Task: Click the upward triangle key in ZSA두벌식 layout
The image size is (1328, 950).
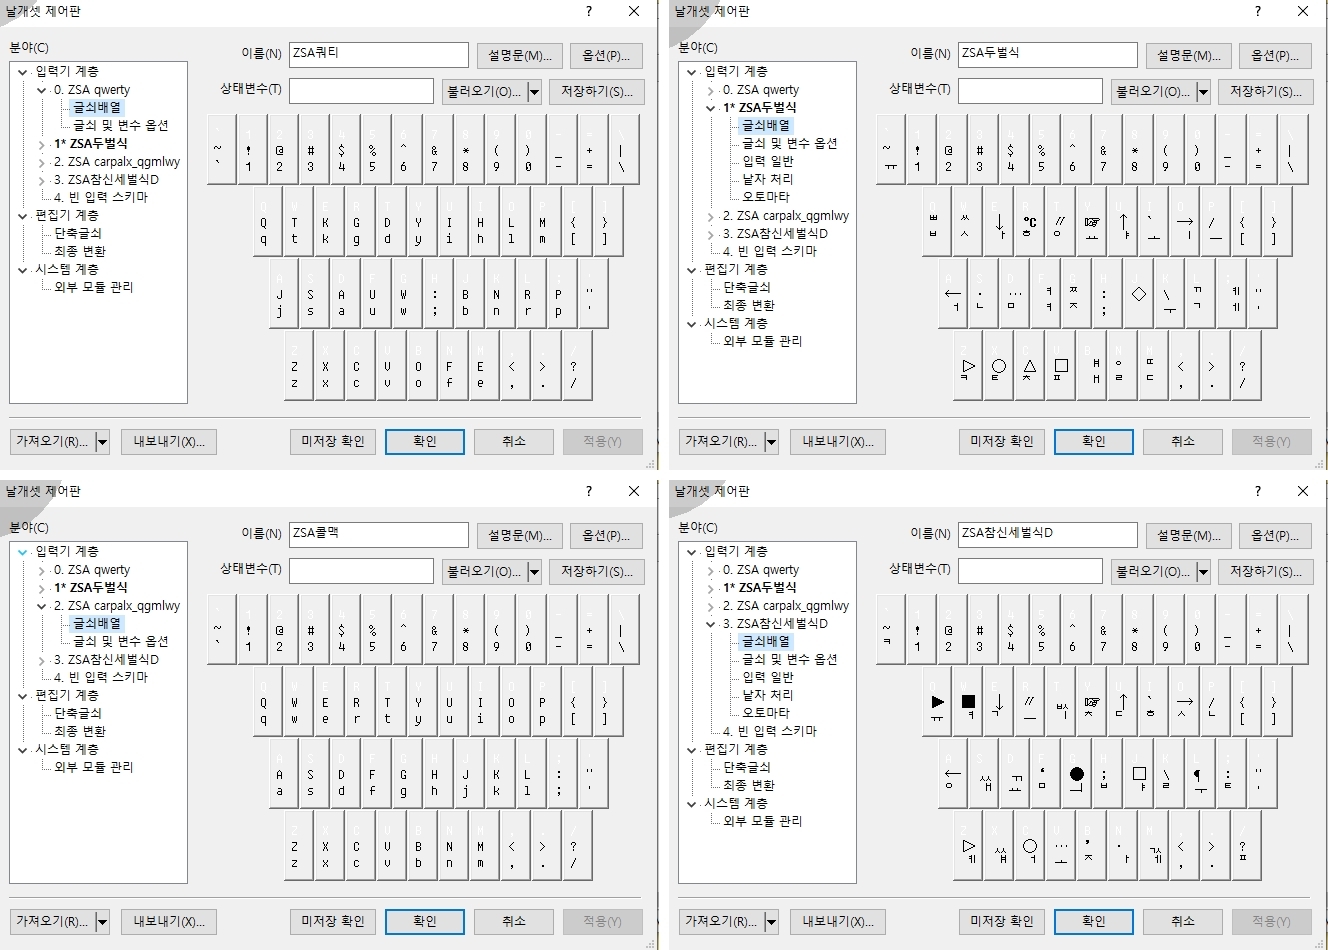Action: tap(1030, 368)
